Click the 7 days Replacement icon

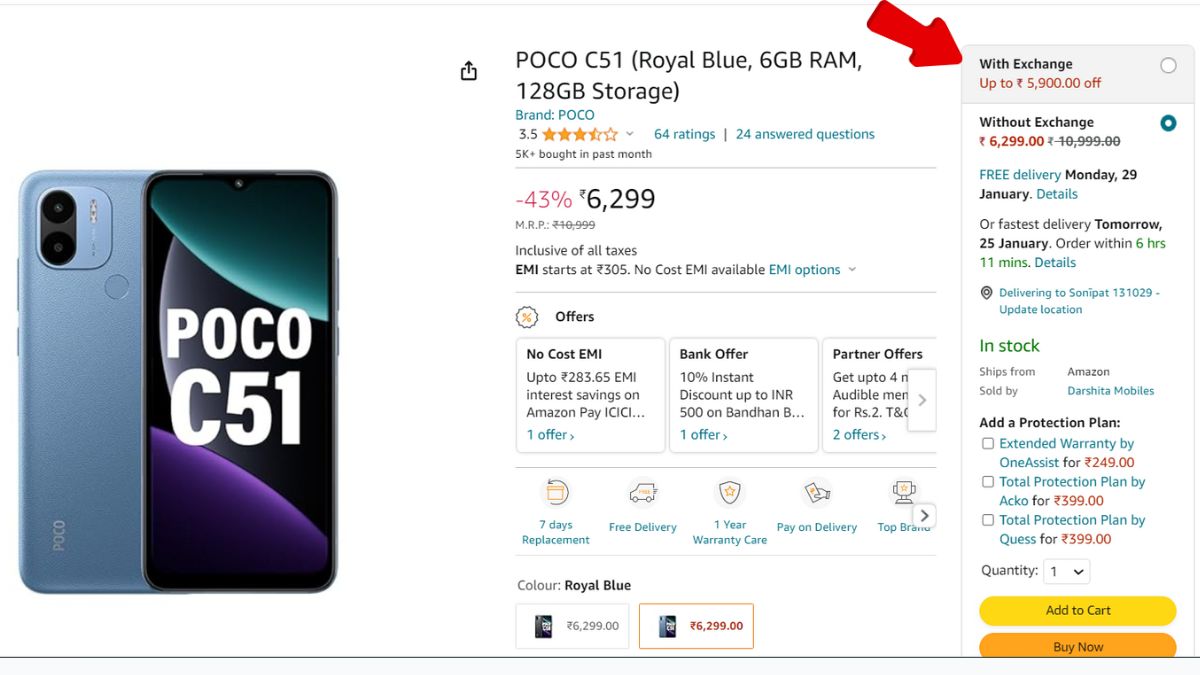tap(556, 493)
